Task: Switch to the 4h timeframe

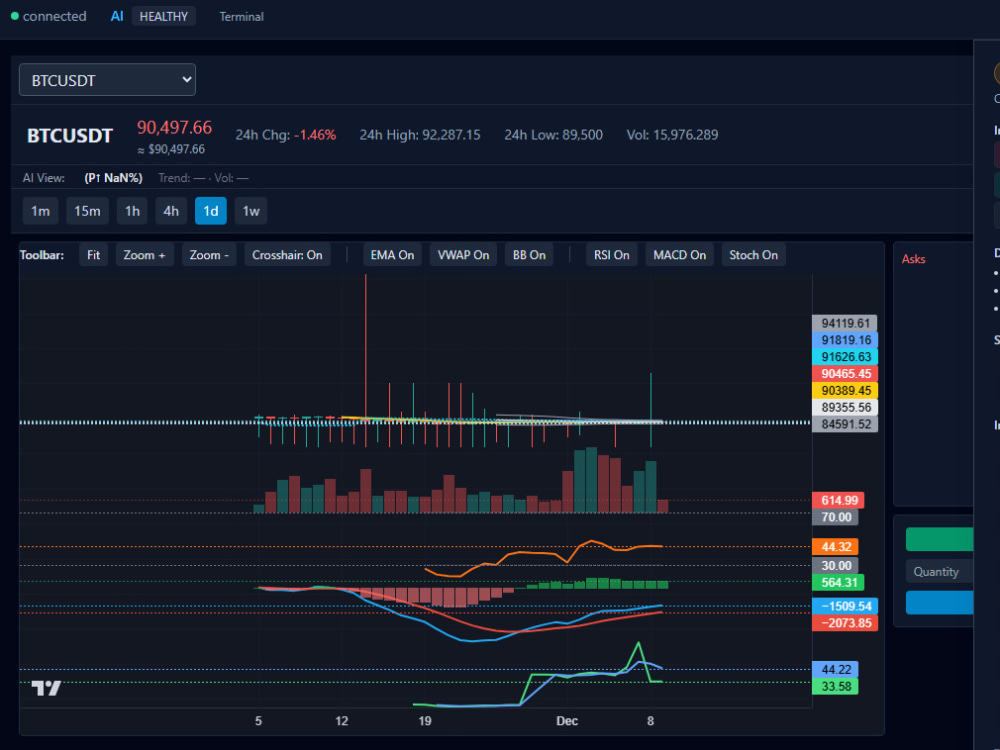Action: (x=171, y=211)
